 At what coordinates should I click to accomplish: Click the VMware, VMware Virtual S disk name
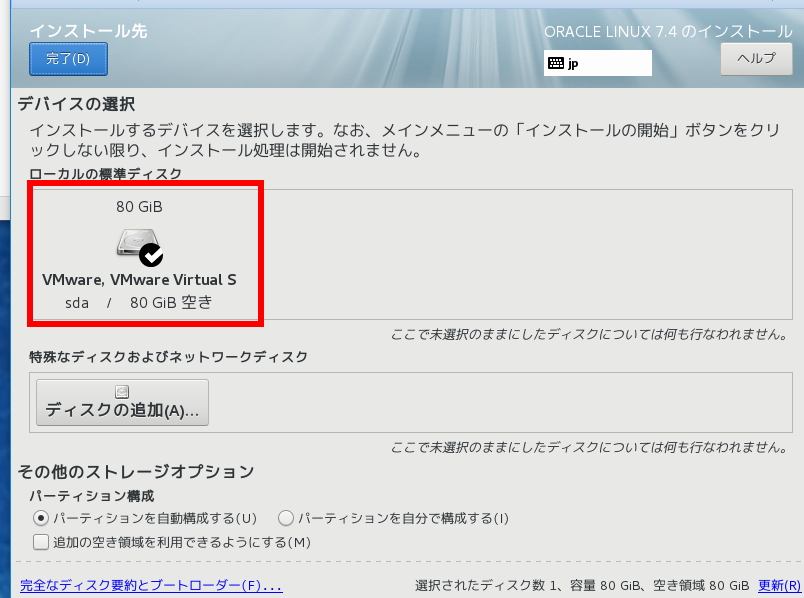pos(139,280)
